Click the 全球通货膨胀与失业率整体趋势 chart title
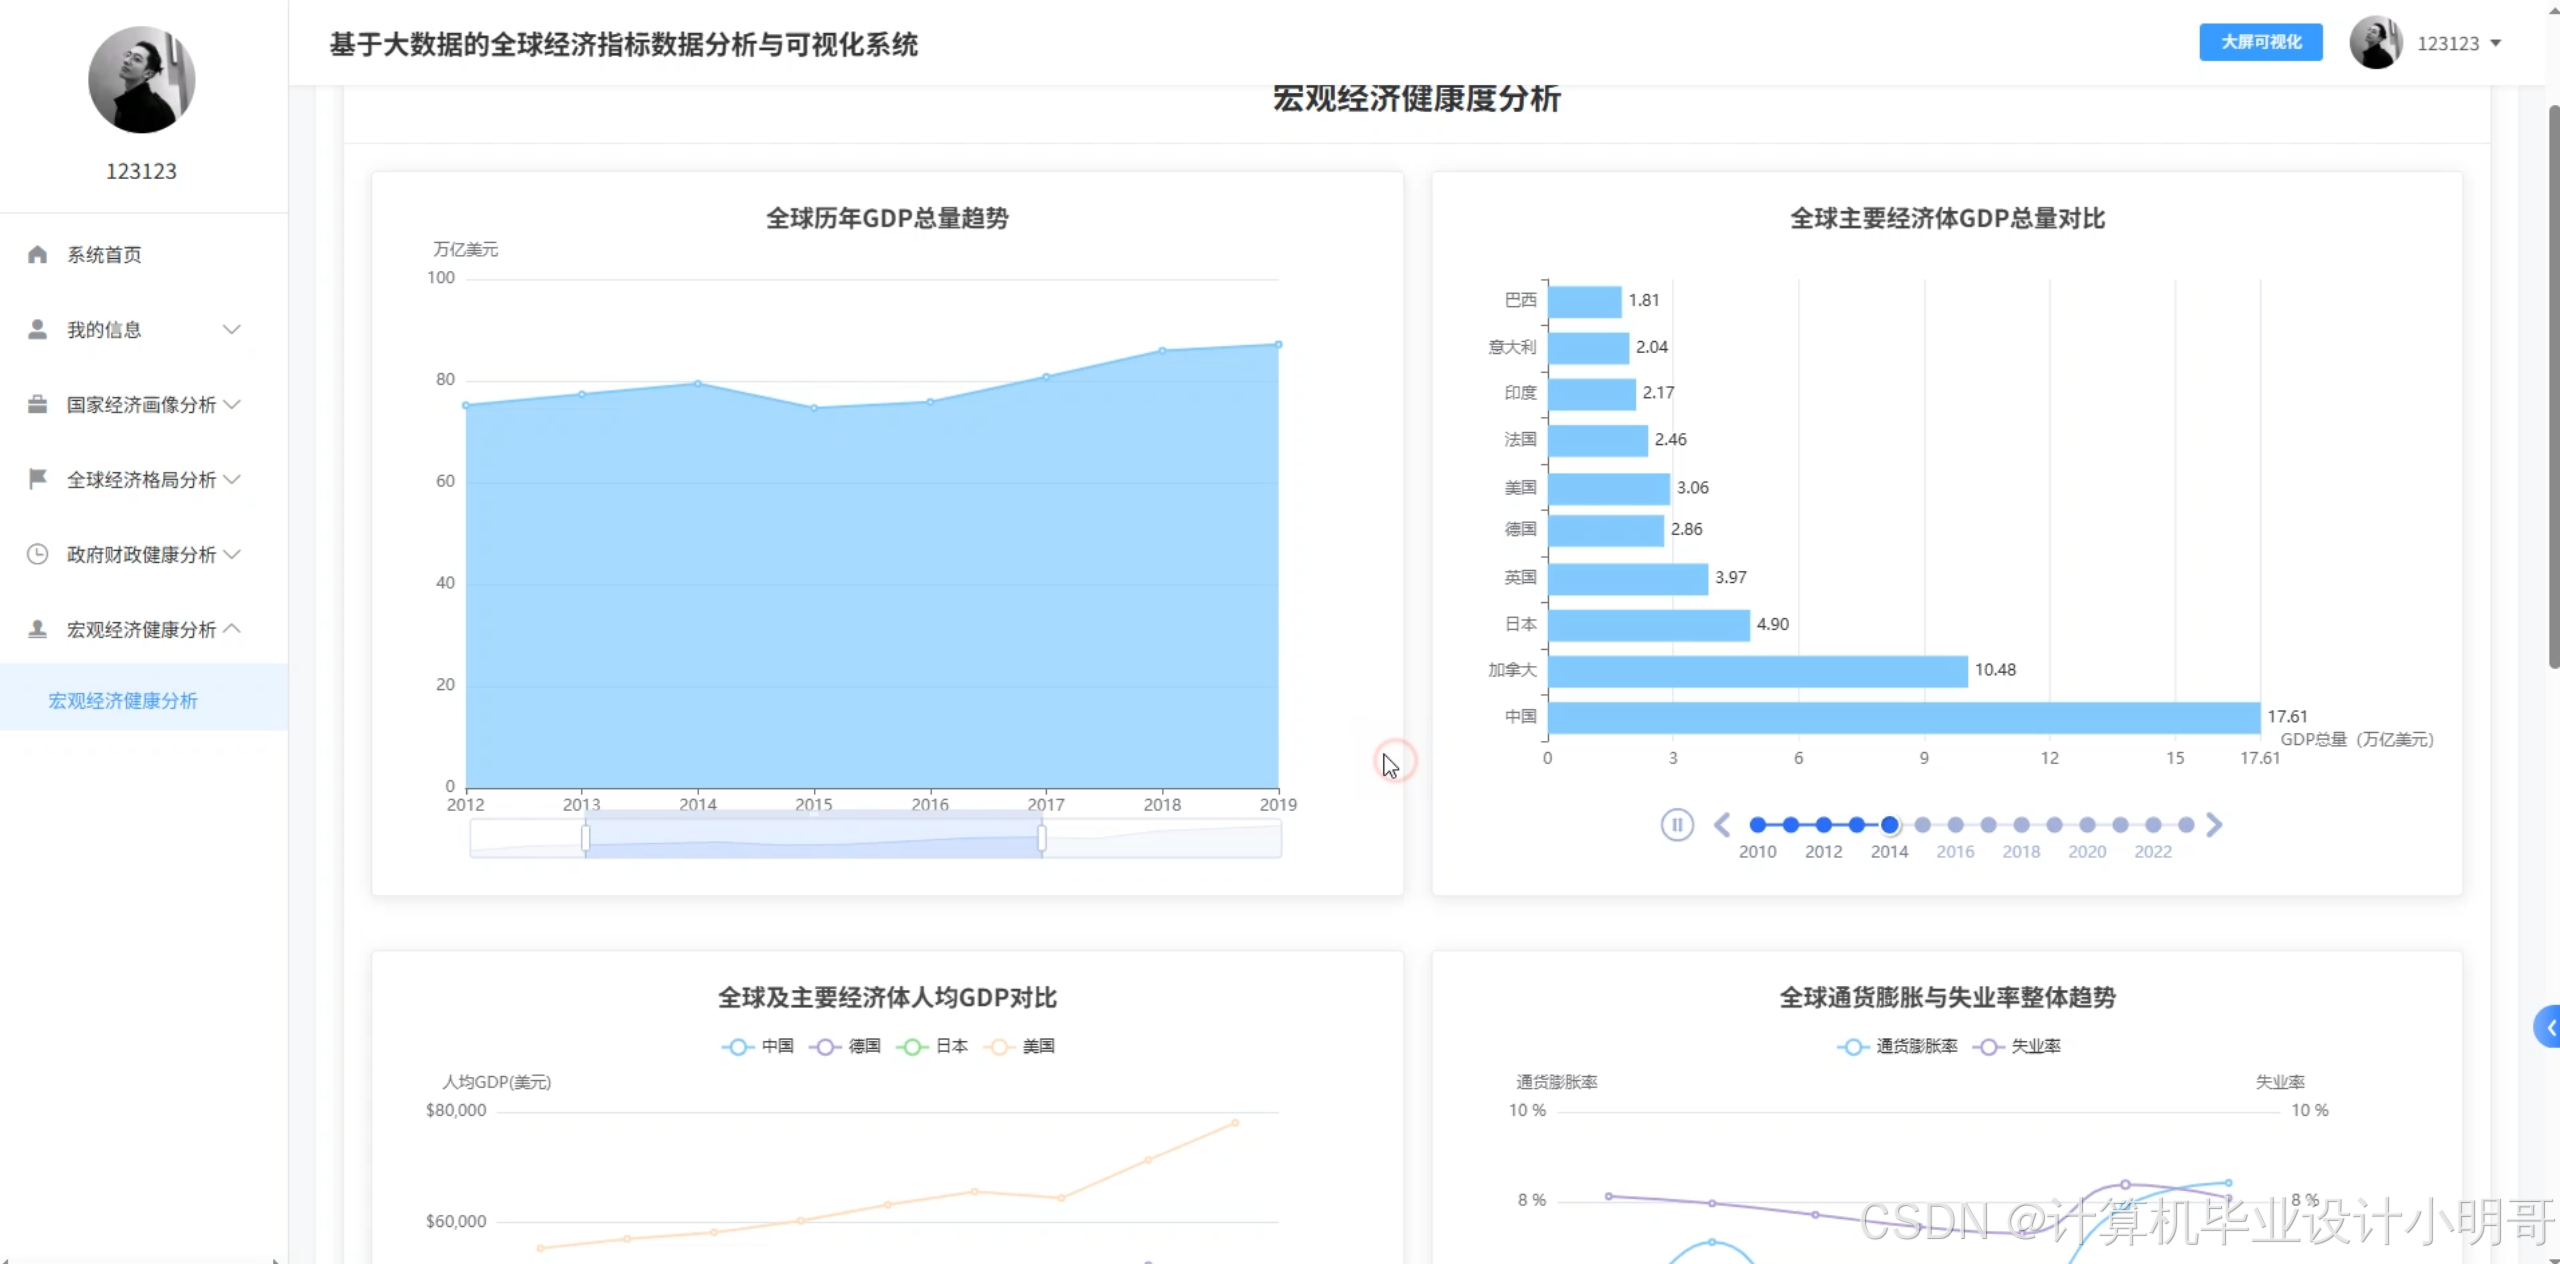This screenshot has width=2560, height=1264. [1947, 998]
